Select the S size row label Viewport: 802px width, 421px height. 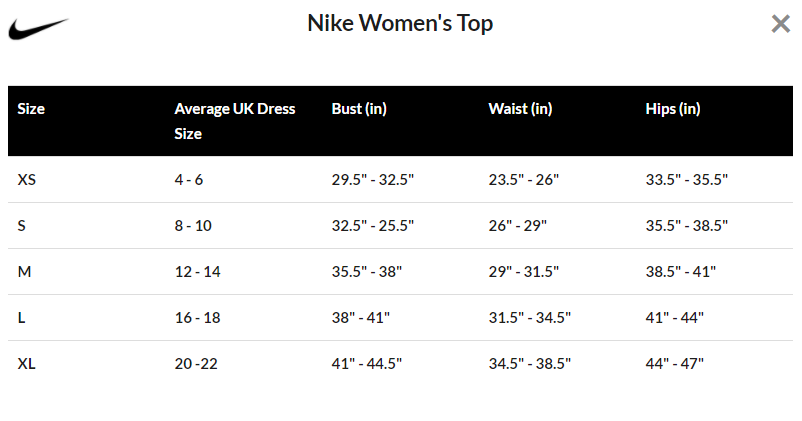(21, 226)
